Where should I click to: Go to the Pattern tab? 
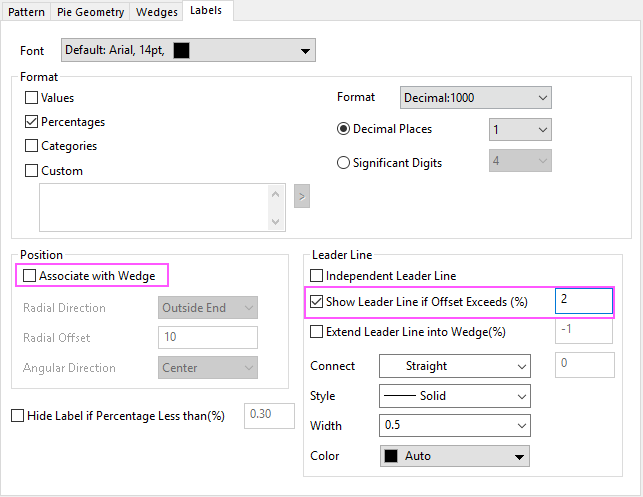click(26, 12)
